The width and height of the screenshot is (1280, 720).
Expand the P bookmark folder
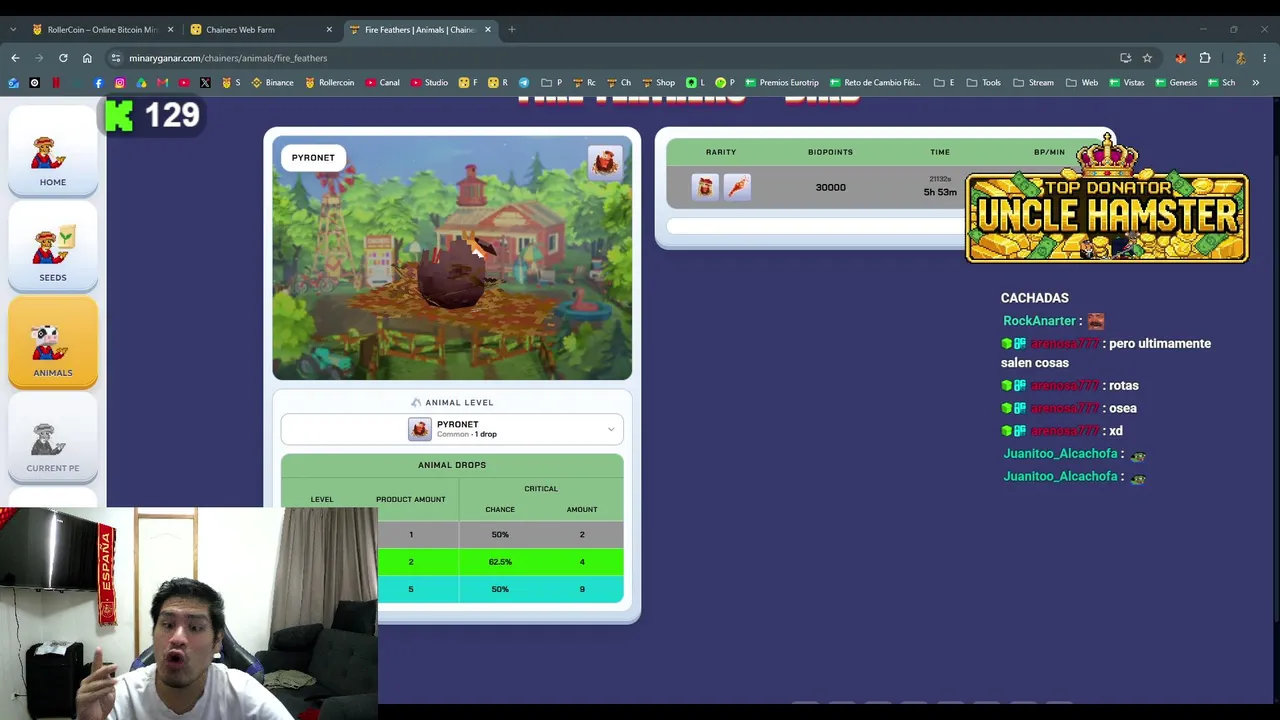click(551, 83)
